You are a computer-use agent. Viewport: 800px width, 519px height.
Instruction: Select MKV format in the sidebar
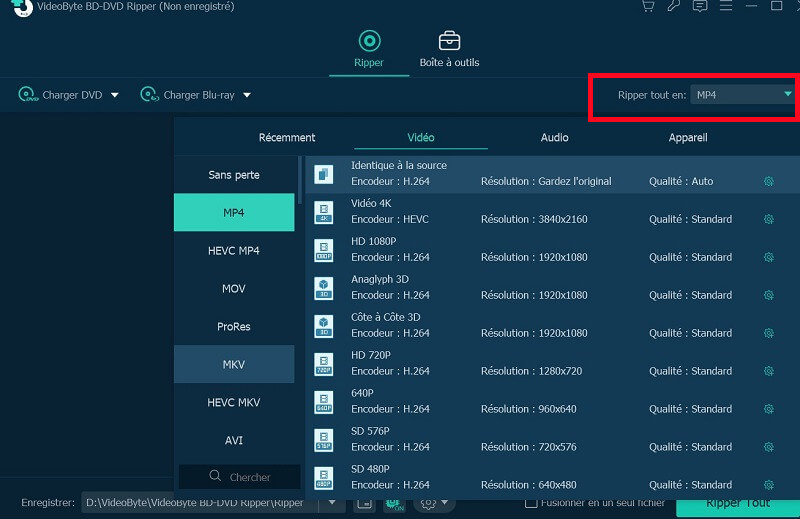(x=234, y=364)
